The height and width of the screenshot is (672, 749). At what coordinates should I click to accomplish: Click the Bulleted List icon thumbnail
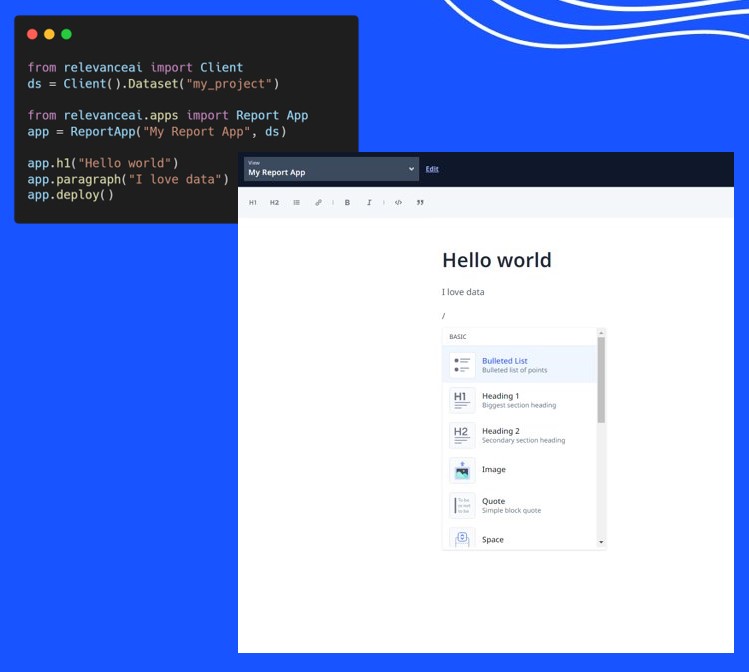pos(462,365)
